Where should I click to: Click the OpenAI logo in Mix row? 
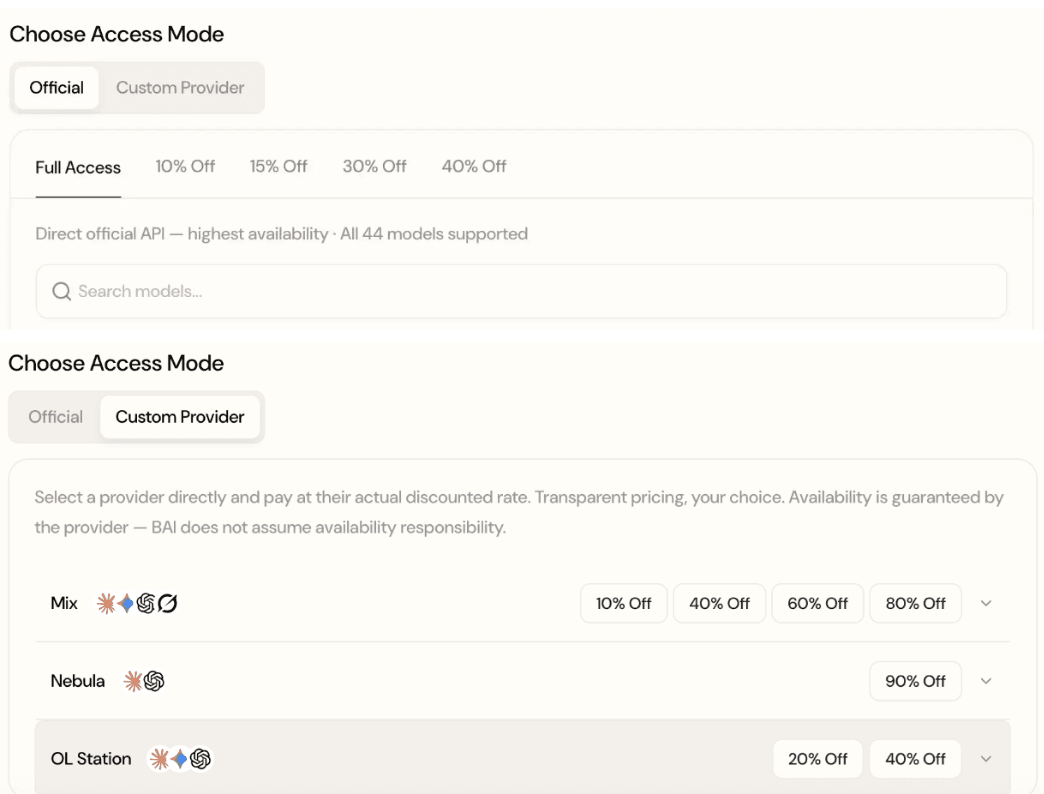(146, 604)
